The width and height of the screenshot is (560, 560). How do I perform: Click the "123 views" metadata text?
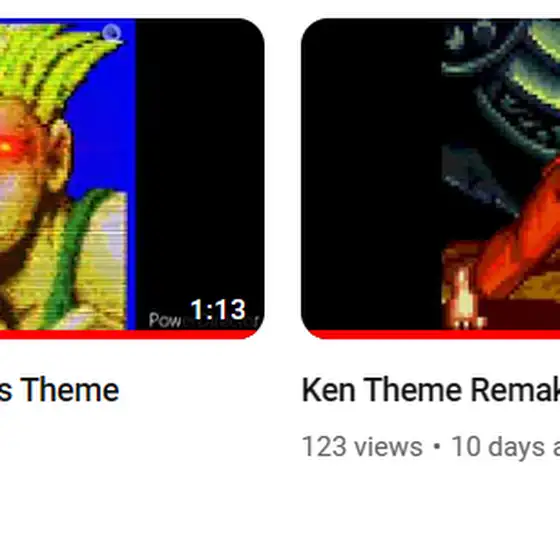pos(362,446)
